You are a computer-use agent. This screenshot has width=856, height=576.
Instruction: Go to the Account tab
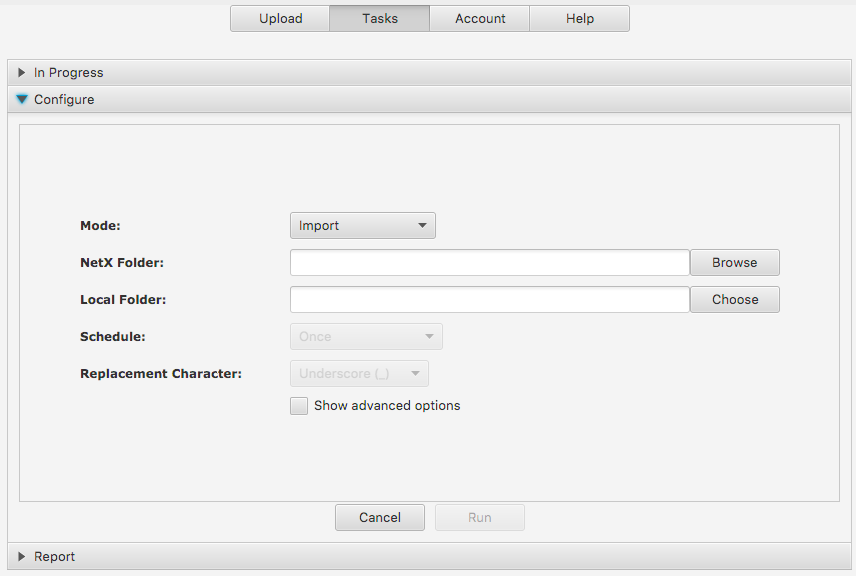(480, 19)
